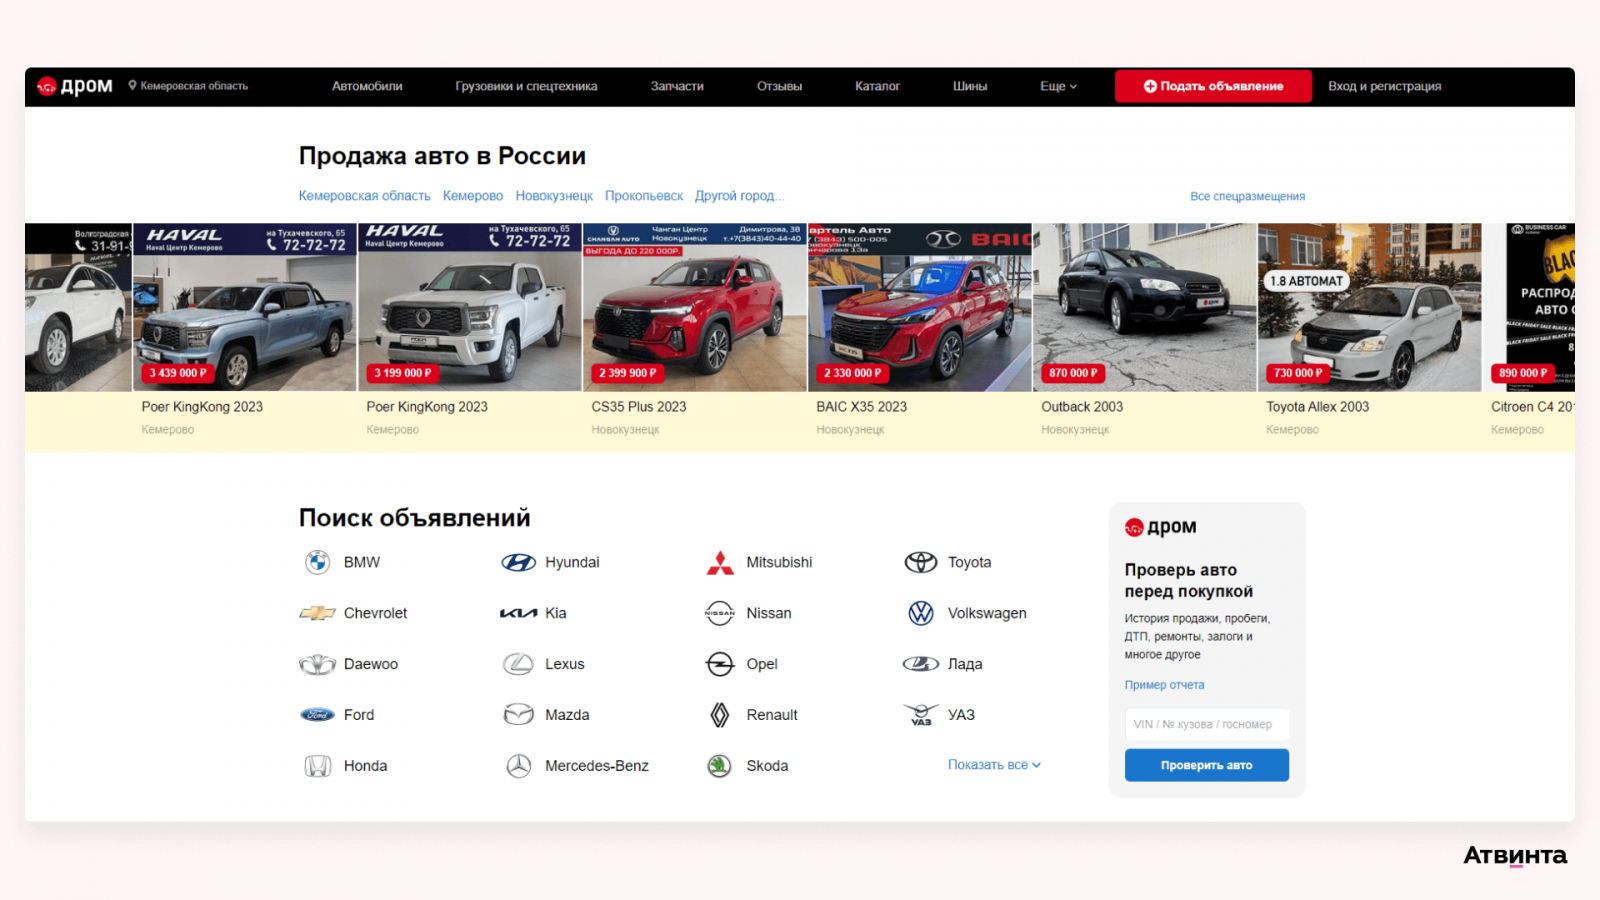Image resolution: width=1600 pixels, height=900 pixels.
Task: Click the Подать объявление button
Action: click(x=1213, y=86)
